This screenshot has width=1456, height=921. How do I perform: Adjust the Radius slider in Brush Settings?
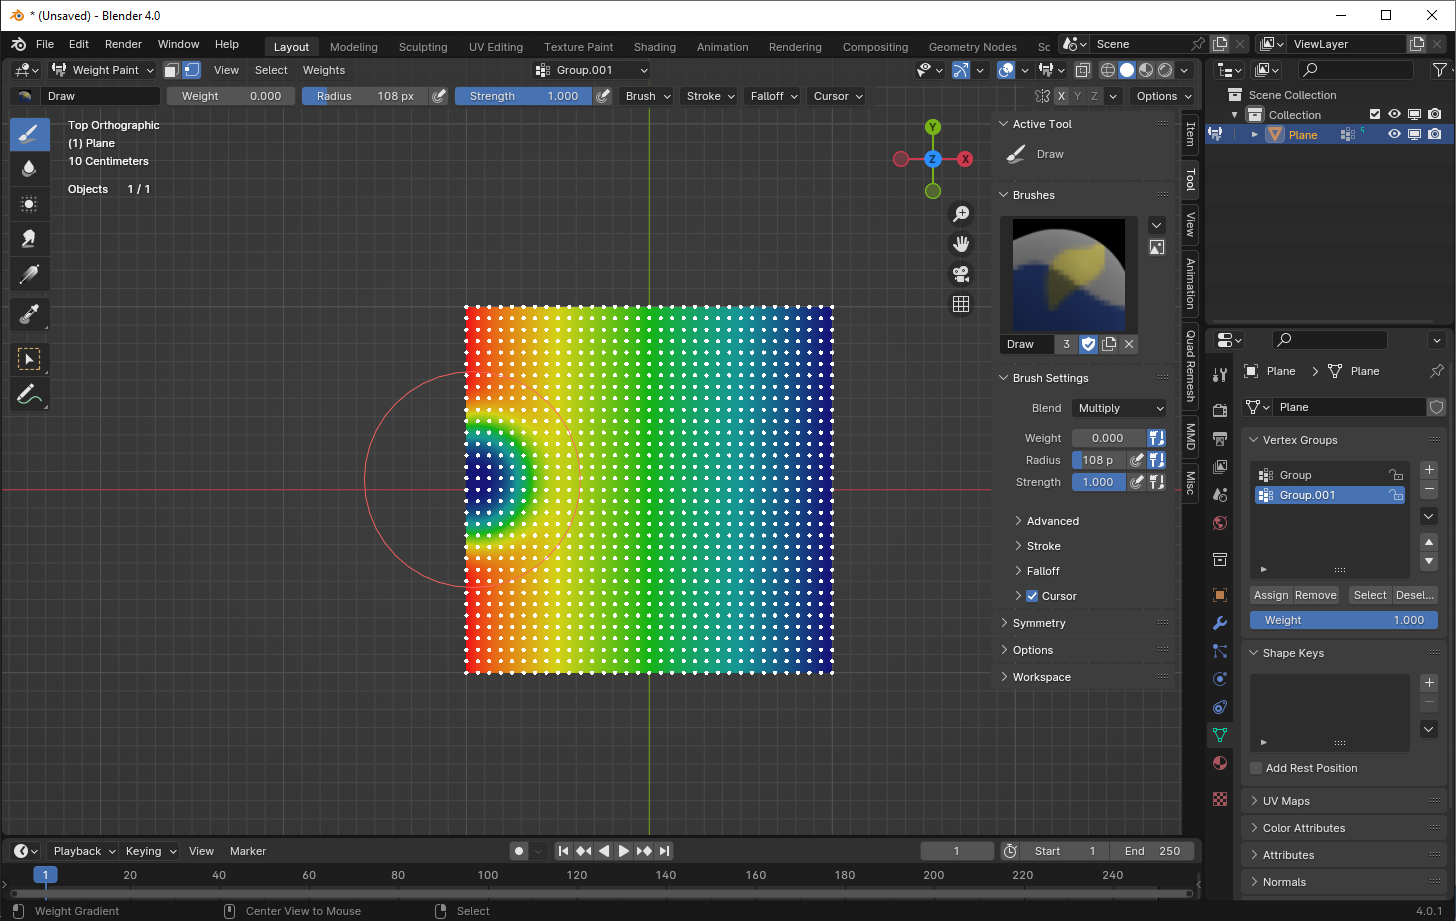click(1099, 460)
